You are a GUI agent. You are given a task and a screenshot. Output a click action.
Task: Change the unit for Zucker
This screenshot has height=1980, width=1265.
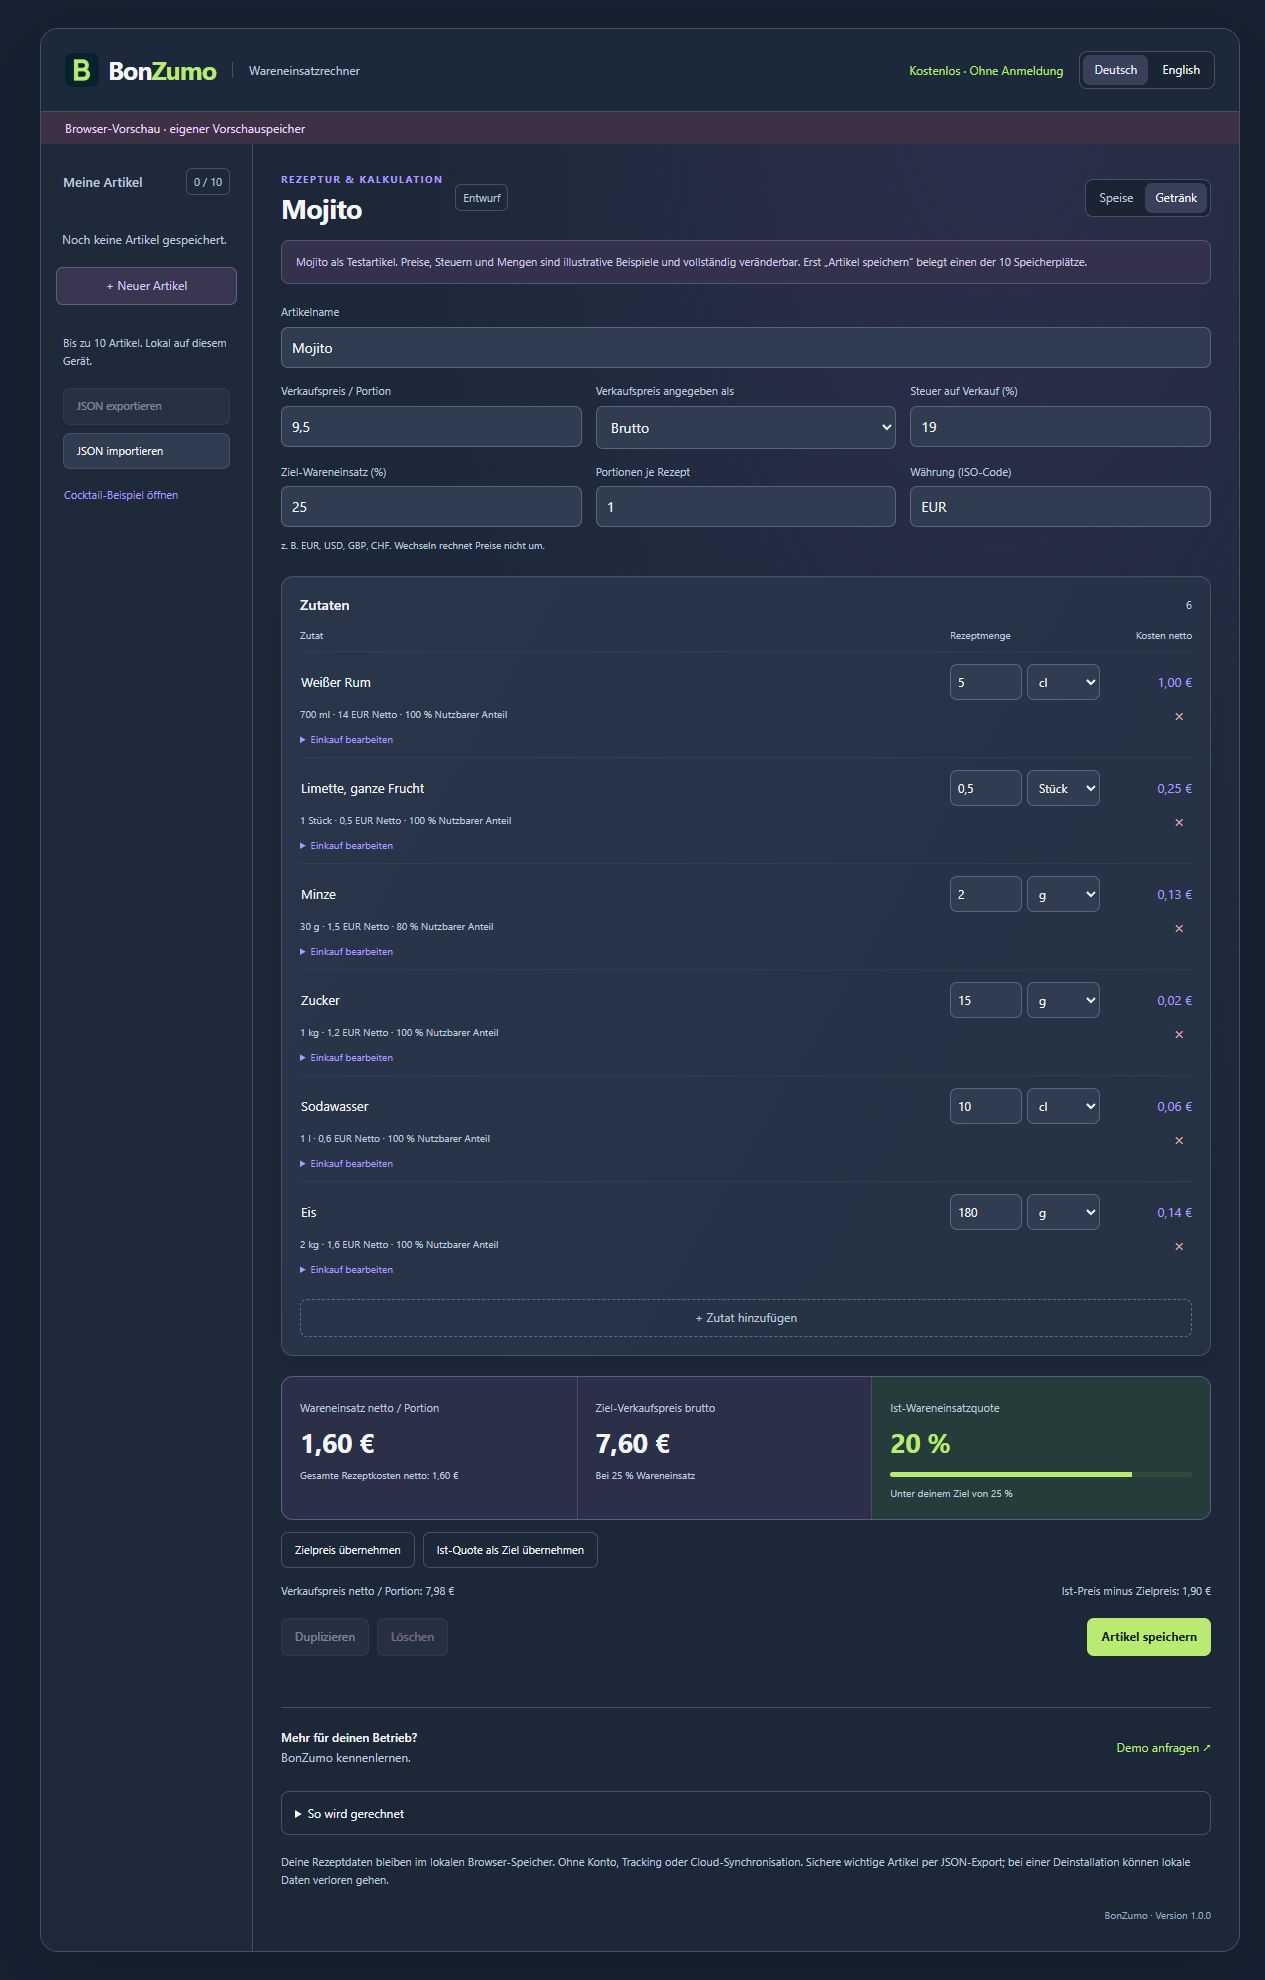[x=1063, y=1000]
